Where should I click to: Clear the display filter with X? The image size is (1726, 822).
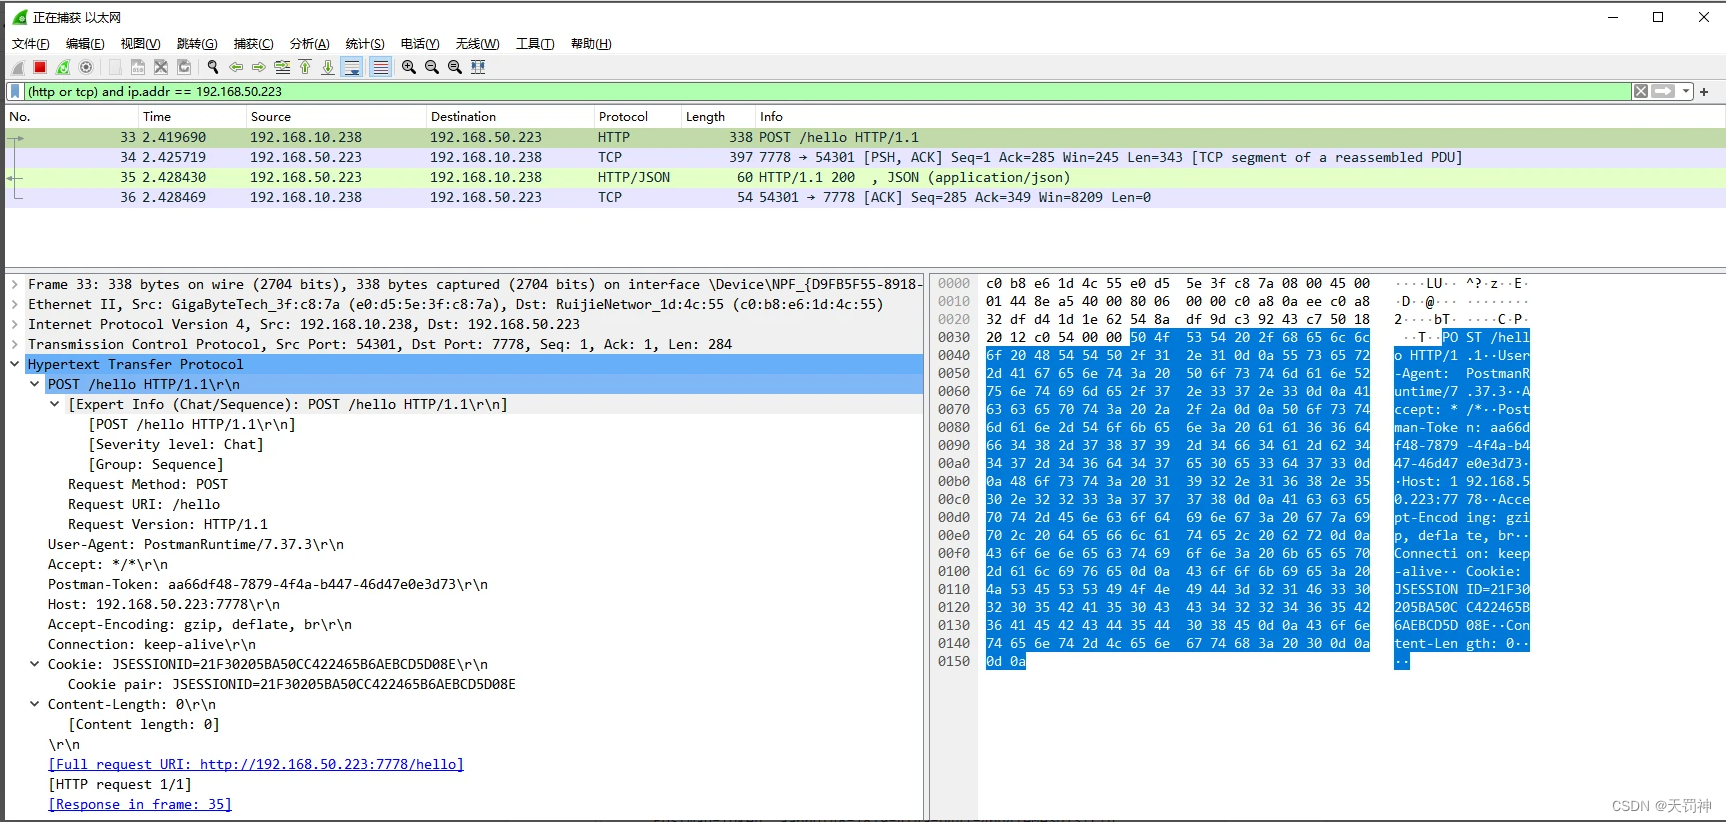coord(1641,91)
